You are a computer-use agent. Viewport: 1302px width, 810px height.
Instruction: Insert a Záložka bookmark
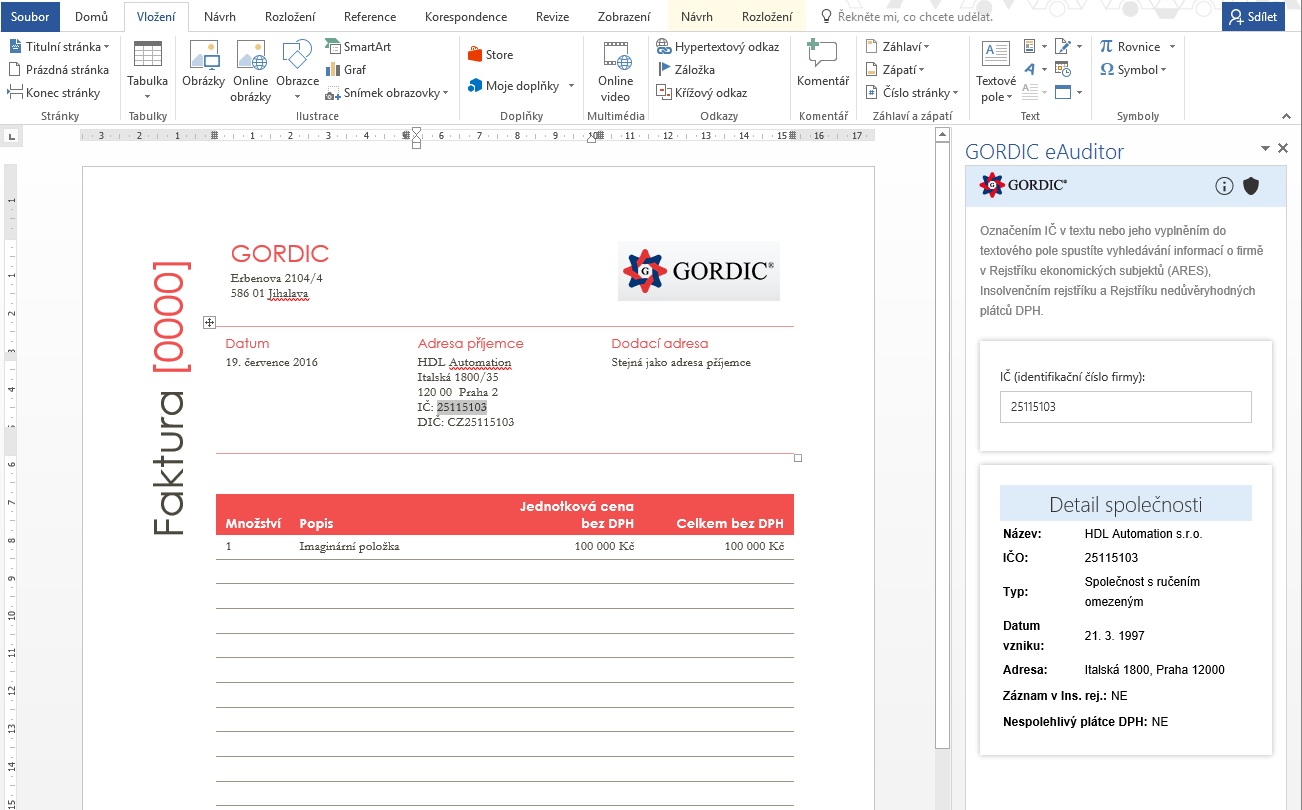tap(686, 70)
